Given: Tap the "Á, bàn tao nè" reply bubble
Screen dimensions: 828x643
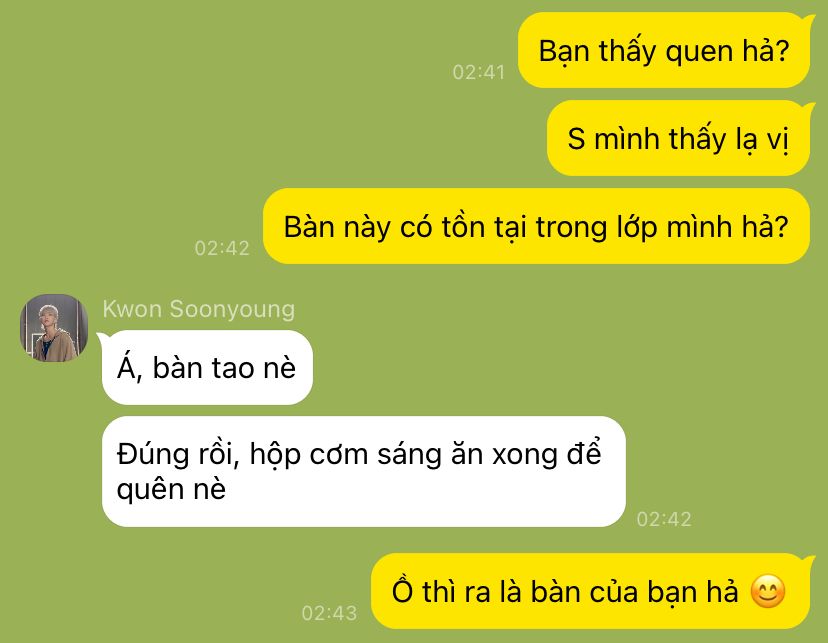Looking at the screenshot, I should (x=207, y=367).
